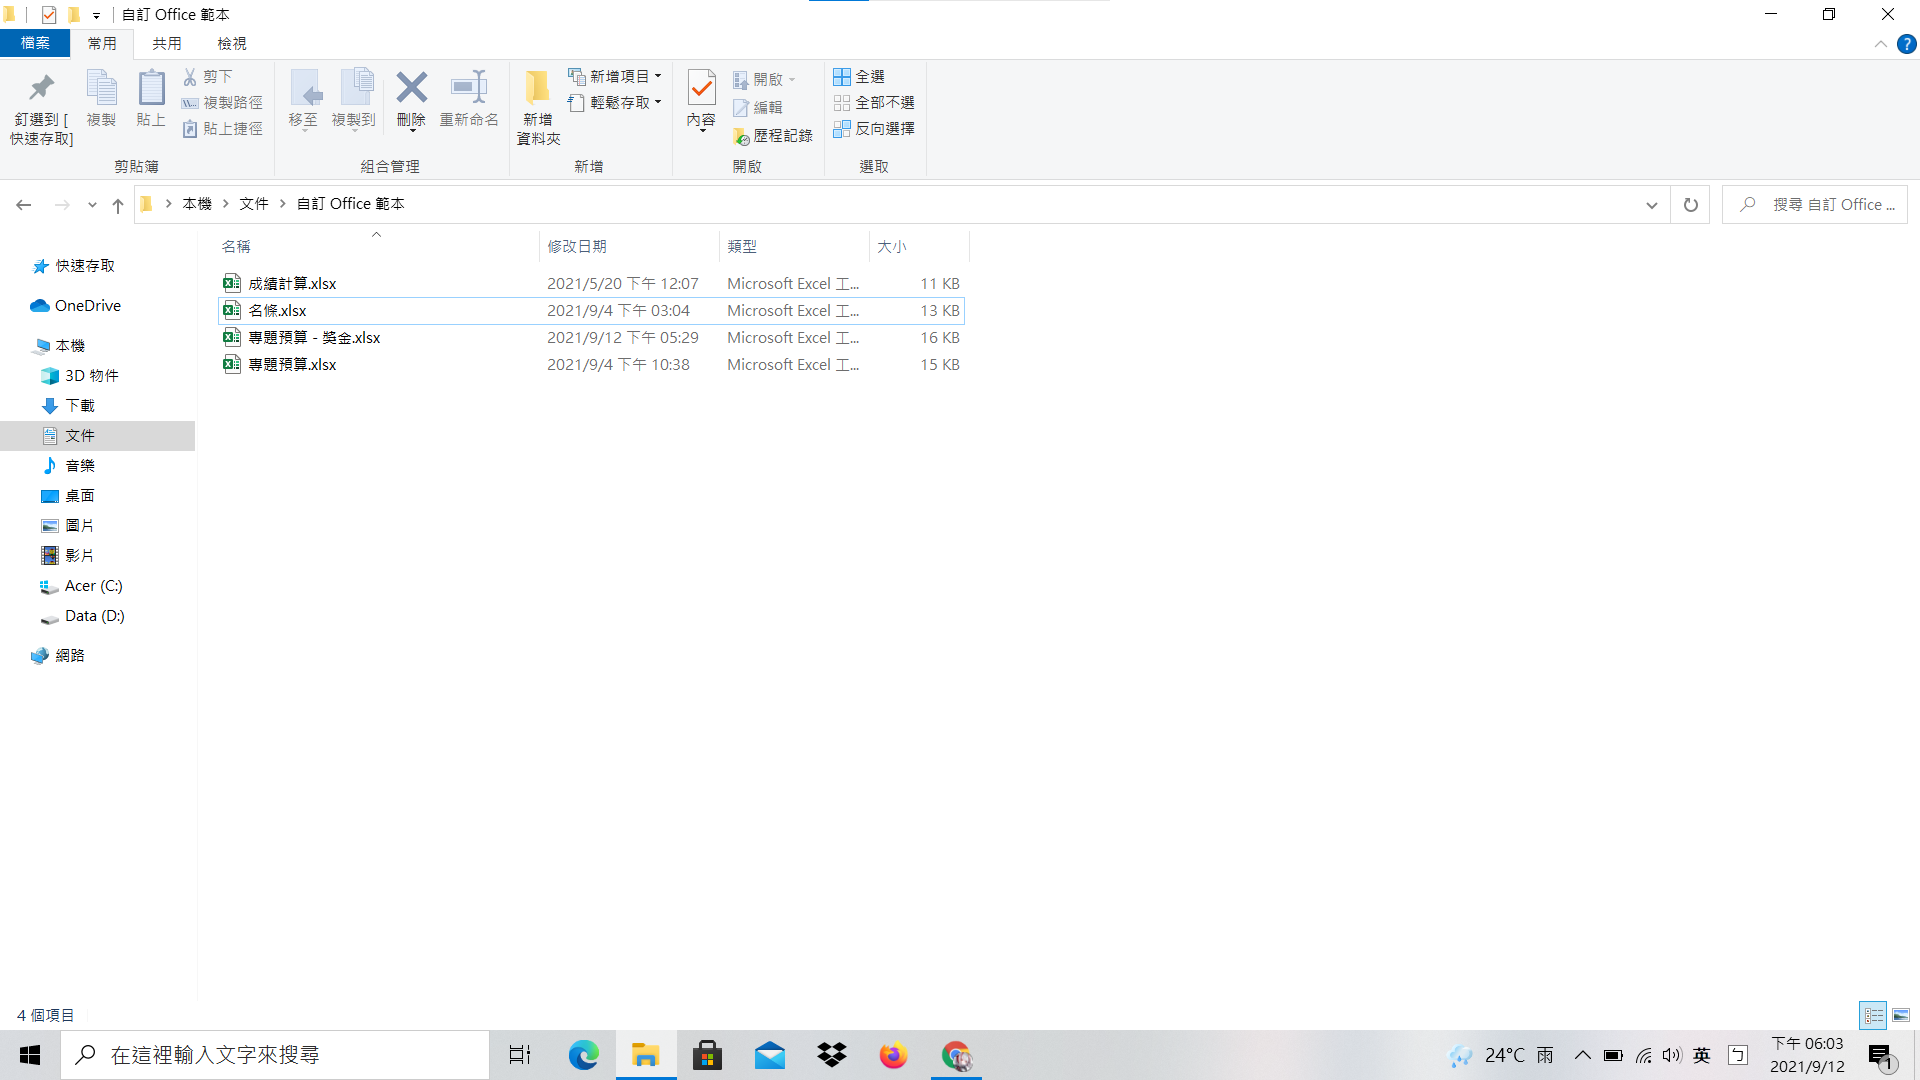Open Firefox from the taskbar
The image size is (1920, 1080).
(x=893, y=1055)
